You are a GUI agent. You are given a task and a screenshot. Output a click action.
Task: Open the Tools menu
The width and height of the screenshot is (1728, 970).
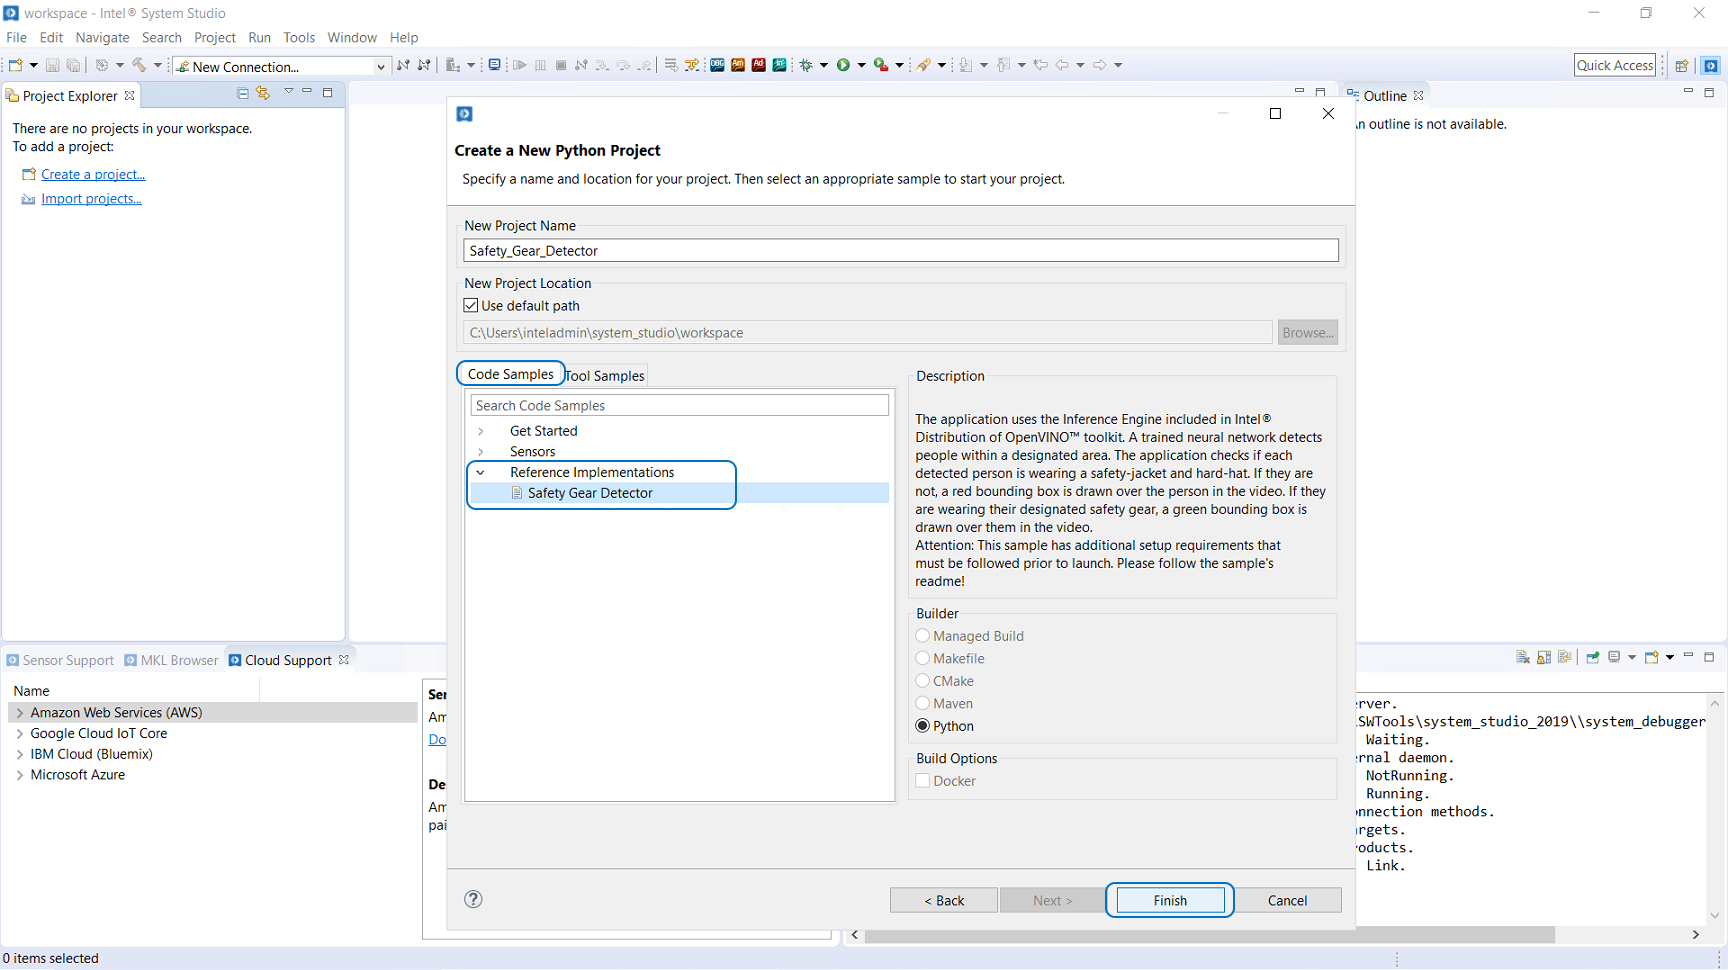(299, 37)
